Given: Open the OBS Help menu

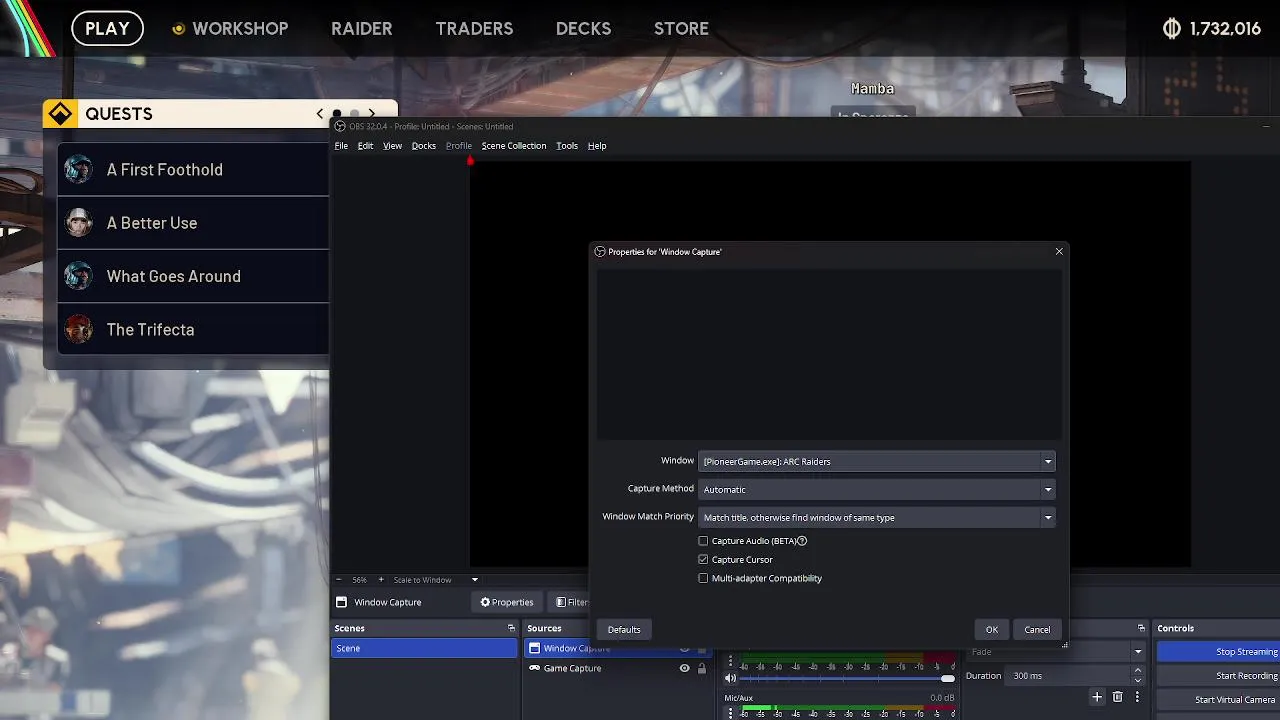Looking at the screenshot, I should (597, 146).
